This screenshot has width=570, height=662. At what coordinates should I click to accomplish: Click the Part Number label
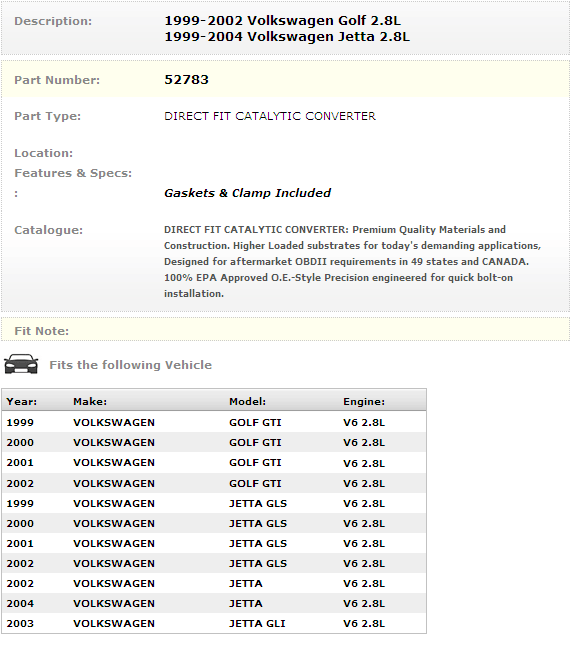click(x=57, y=80)
